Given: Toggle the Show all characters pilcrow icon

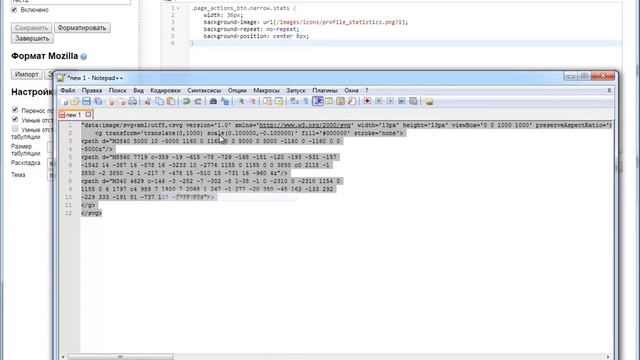Looking at the screenshot, I should tap(306, 101).
